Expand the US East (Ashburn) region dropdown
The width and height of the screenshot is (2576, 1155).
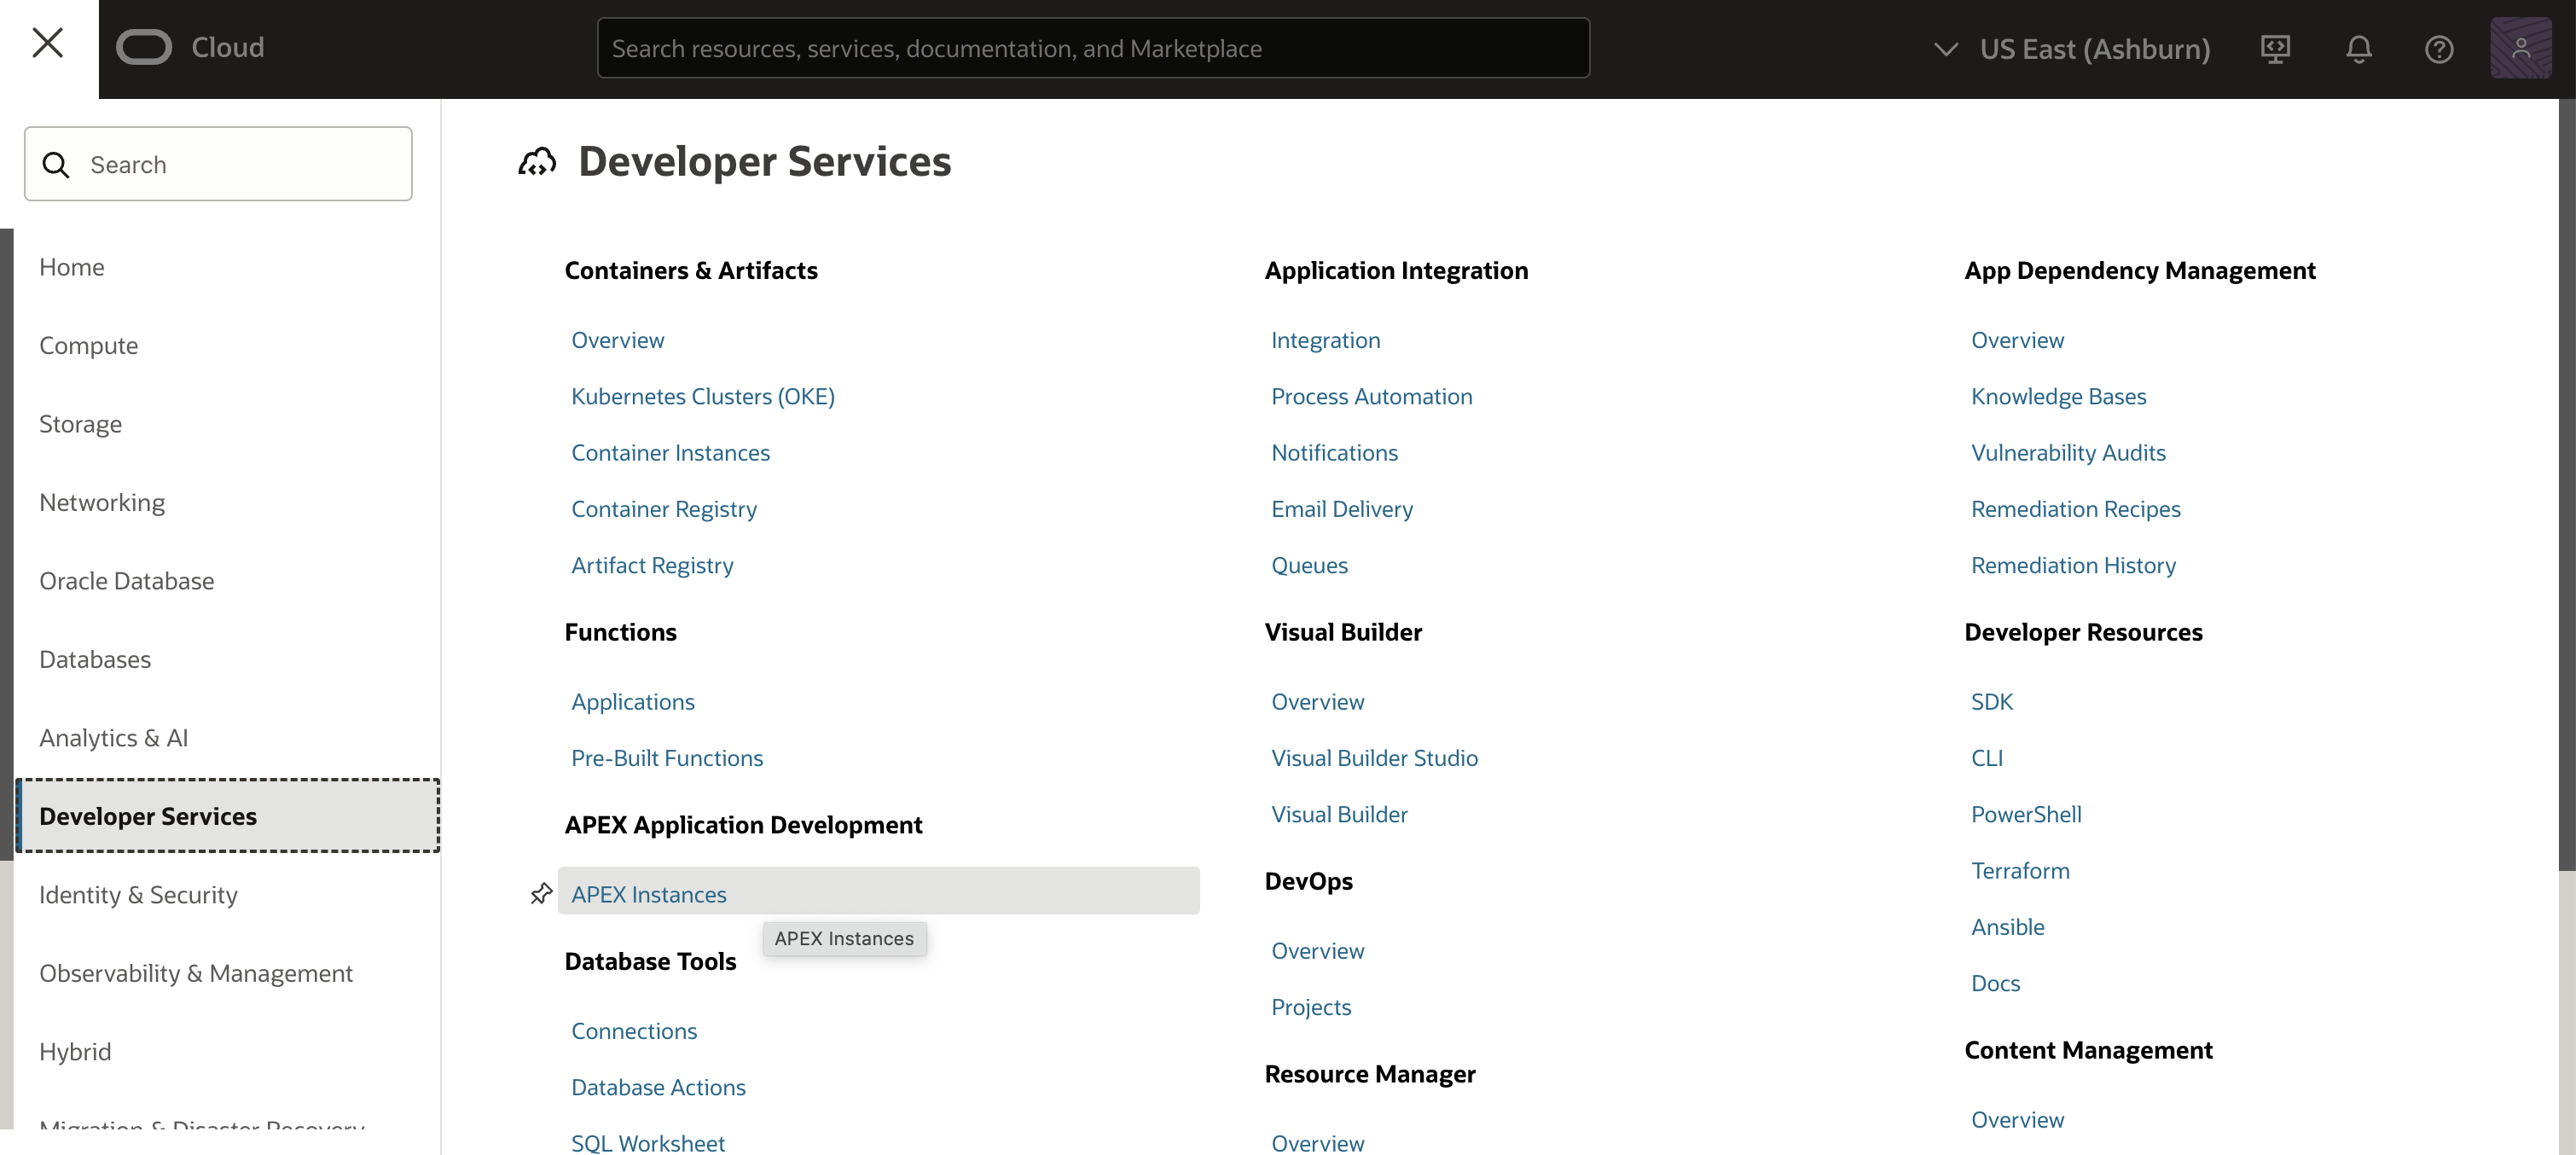(2094, 48)
